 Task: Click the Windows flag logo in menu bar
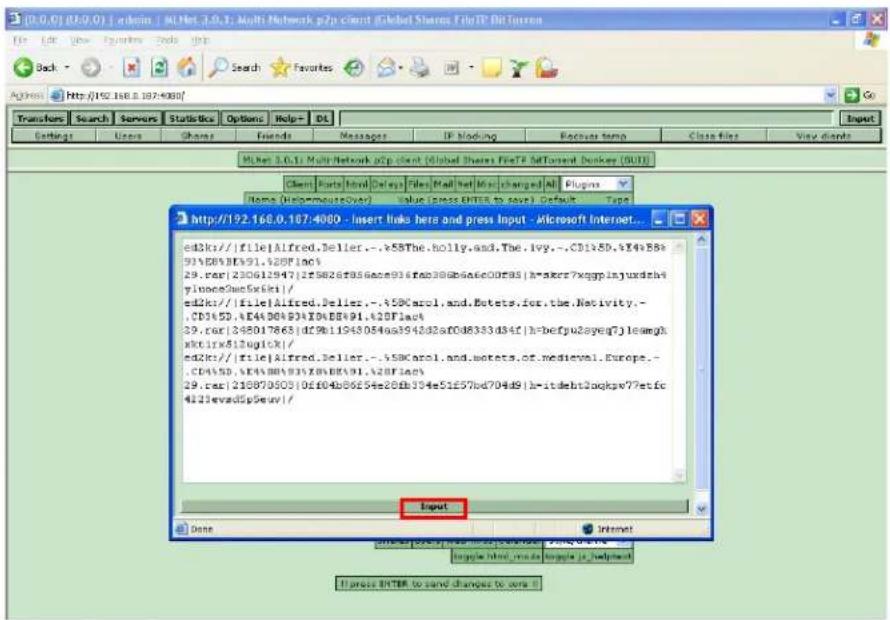click(871, 40)
